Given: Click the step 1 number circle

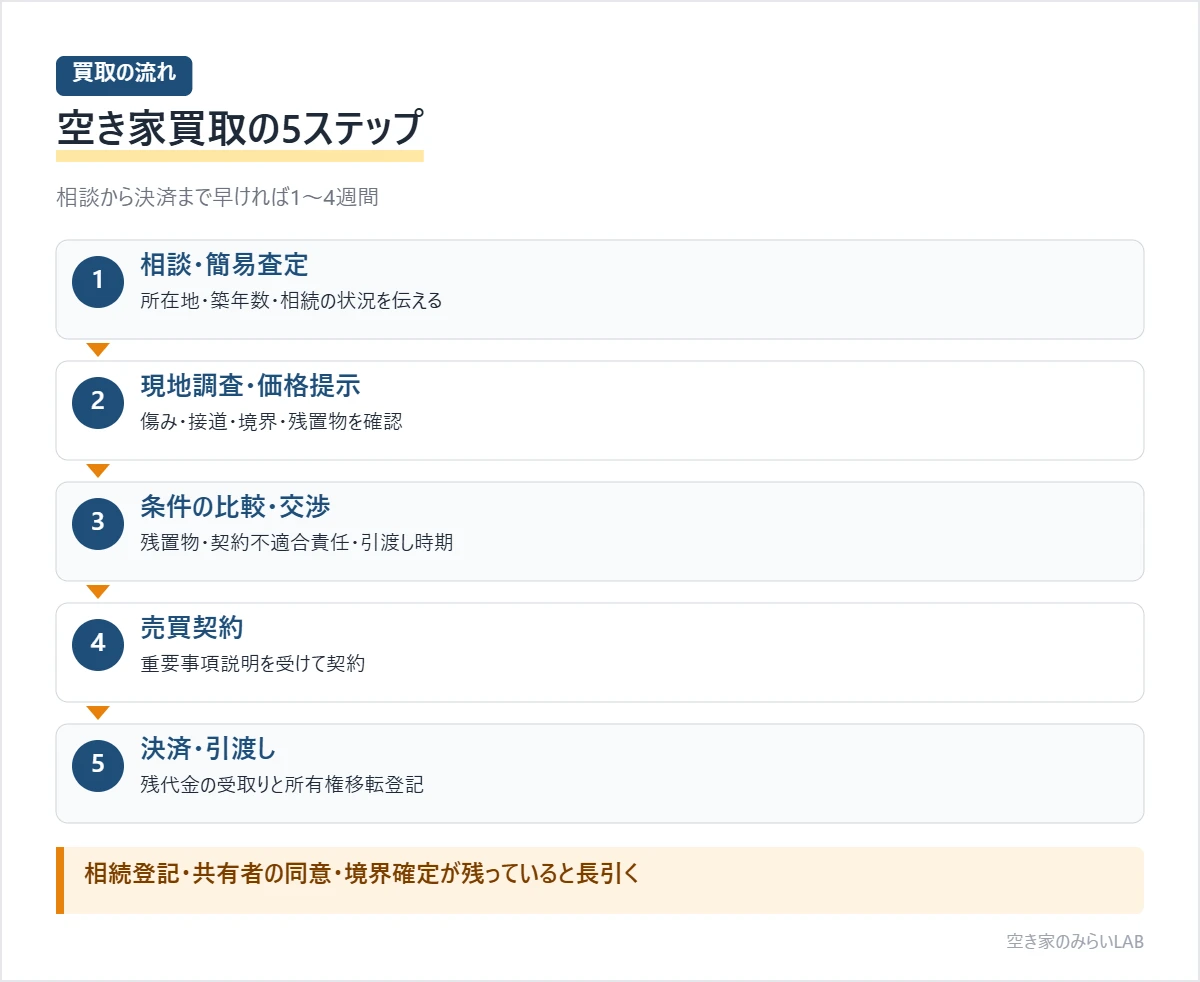Looking at the screenshot, I should point(98,281).
